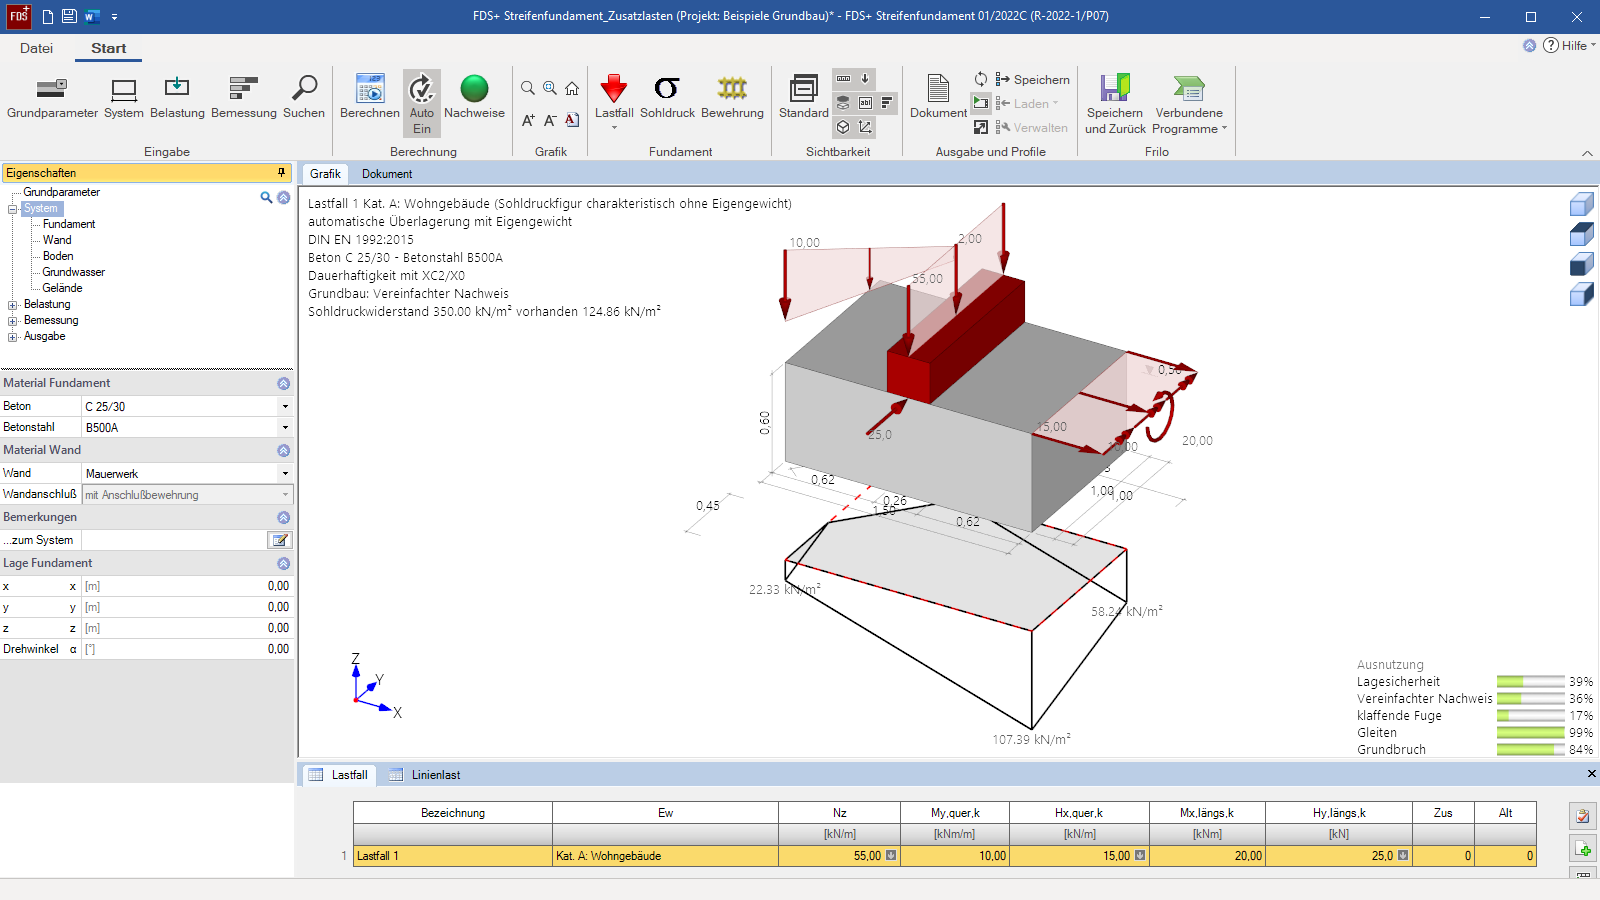Open the Datei menu
1600x900 pixels.
click(x=36, y=48)
